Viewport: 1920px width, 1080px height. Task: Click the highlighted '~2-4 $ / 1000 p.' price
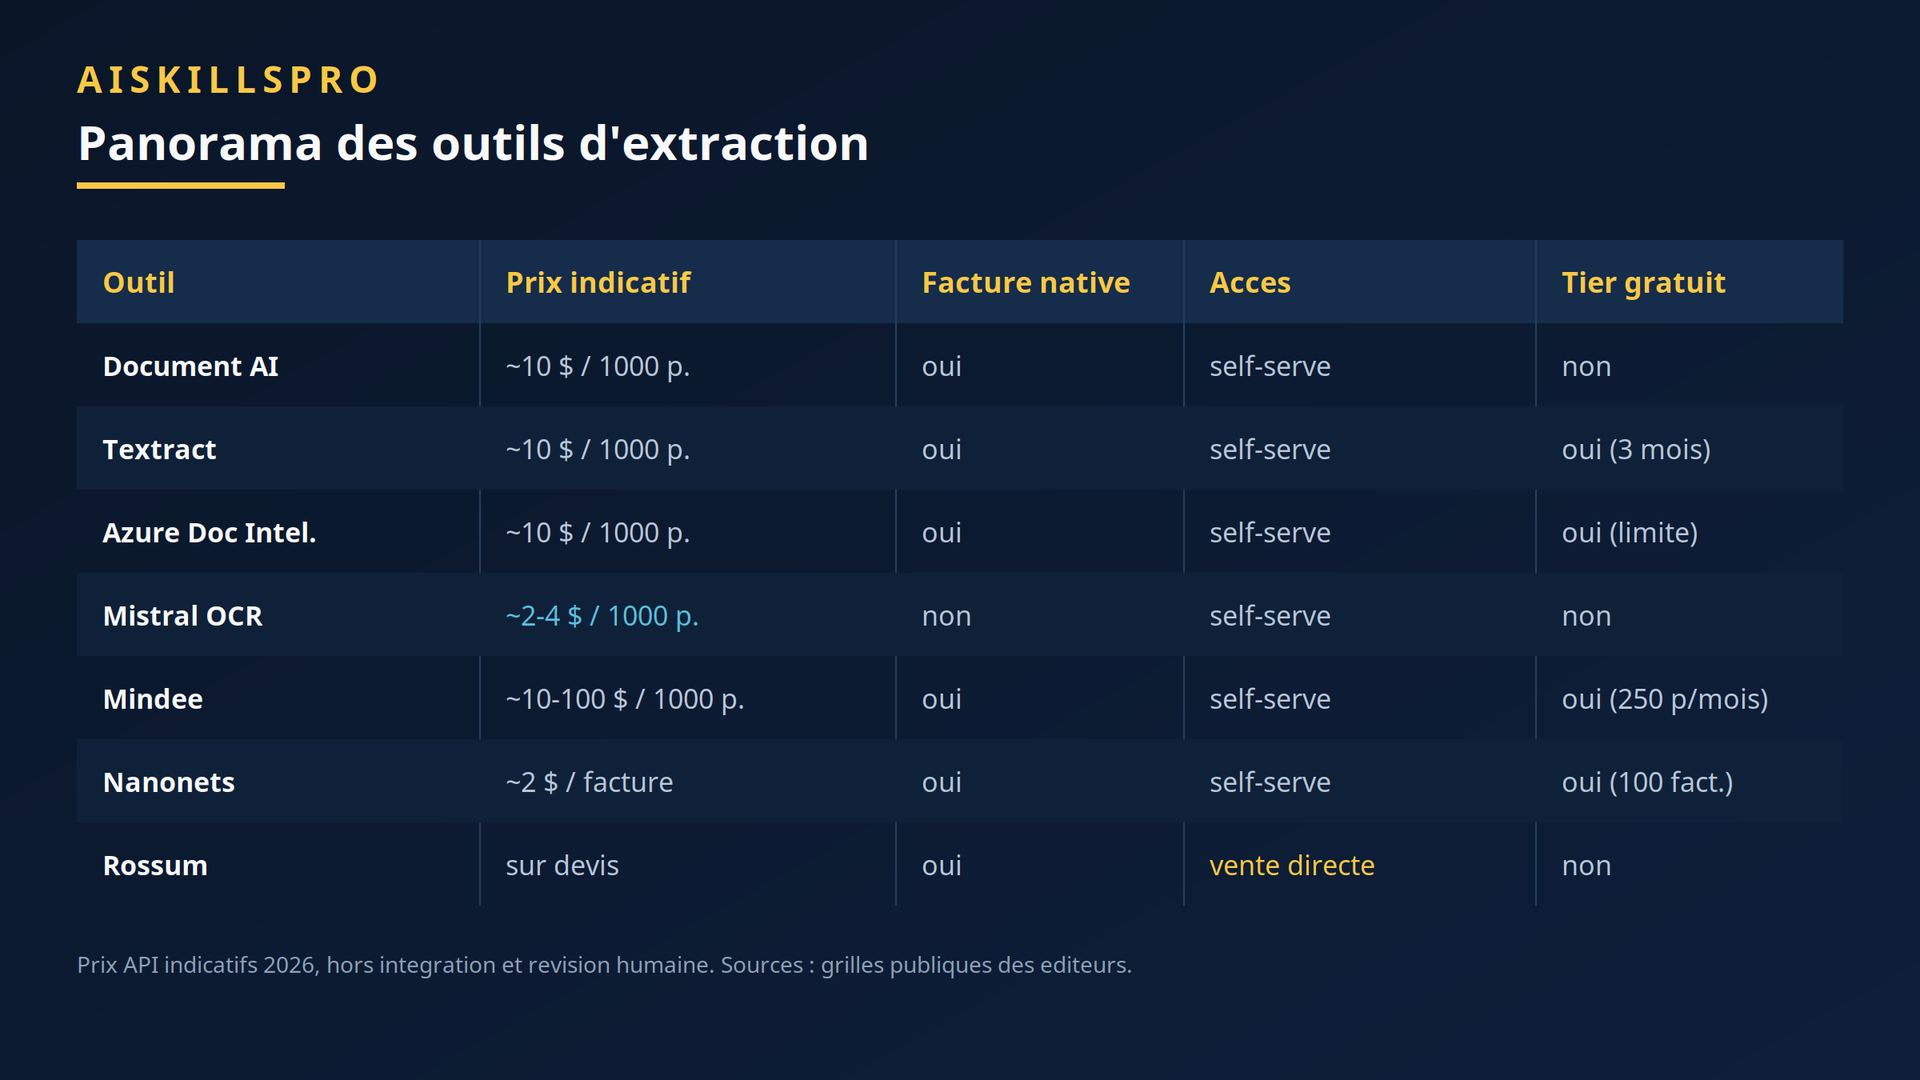click(x=602, y=615)
